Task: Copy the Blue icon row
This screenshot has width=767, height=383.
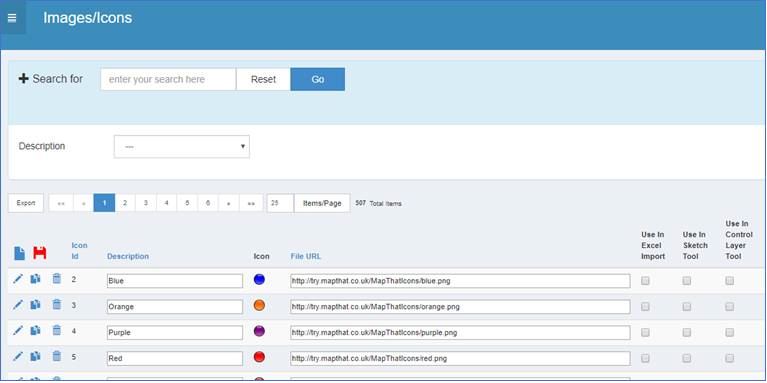Action: click(35, 279)
